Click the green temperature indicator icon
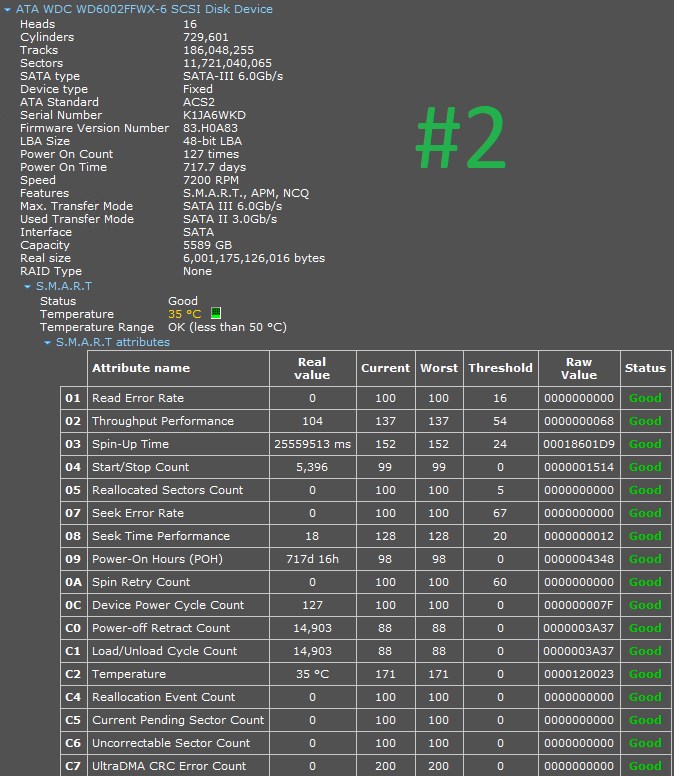The height and width of the screenshot is (776, 674). pos(216,313)
